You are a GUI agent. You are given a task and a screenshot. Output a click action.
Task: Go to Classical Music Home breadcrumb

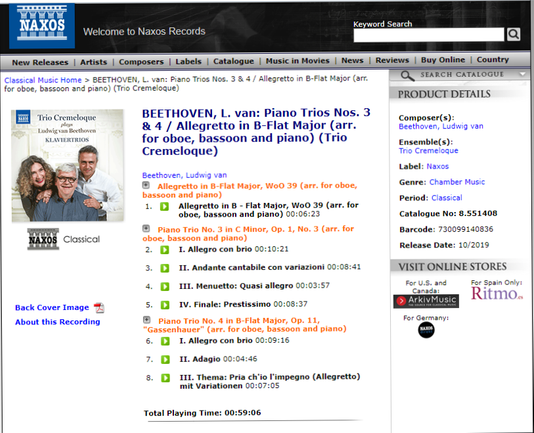(x=43, y=80)
